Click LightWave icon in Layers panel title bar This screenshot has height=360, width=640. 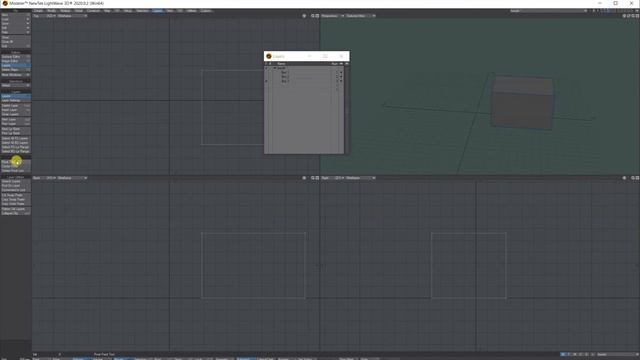click(269, 56)
